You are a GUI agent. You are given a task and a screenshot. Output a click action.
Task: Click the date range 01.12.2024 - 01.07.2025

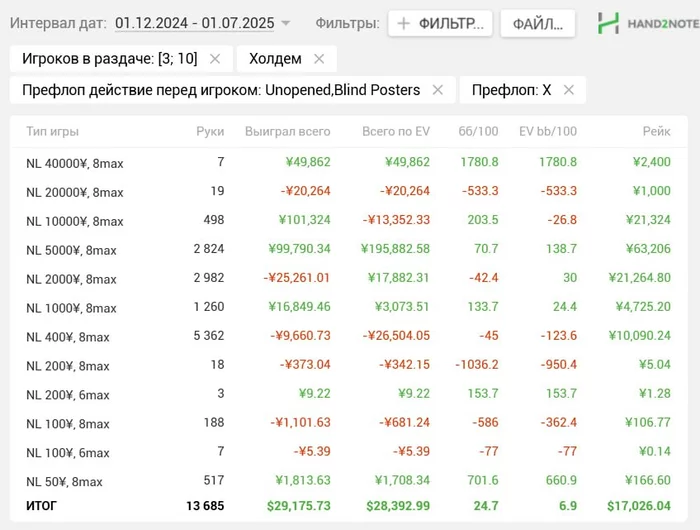point(194,22)
